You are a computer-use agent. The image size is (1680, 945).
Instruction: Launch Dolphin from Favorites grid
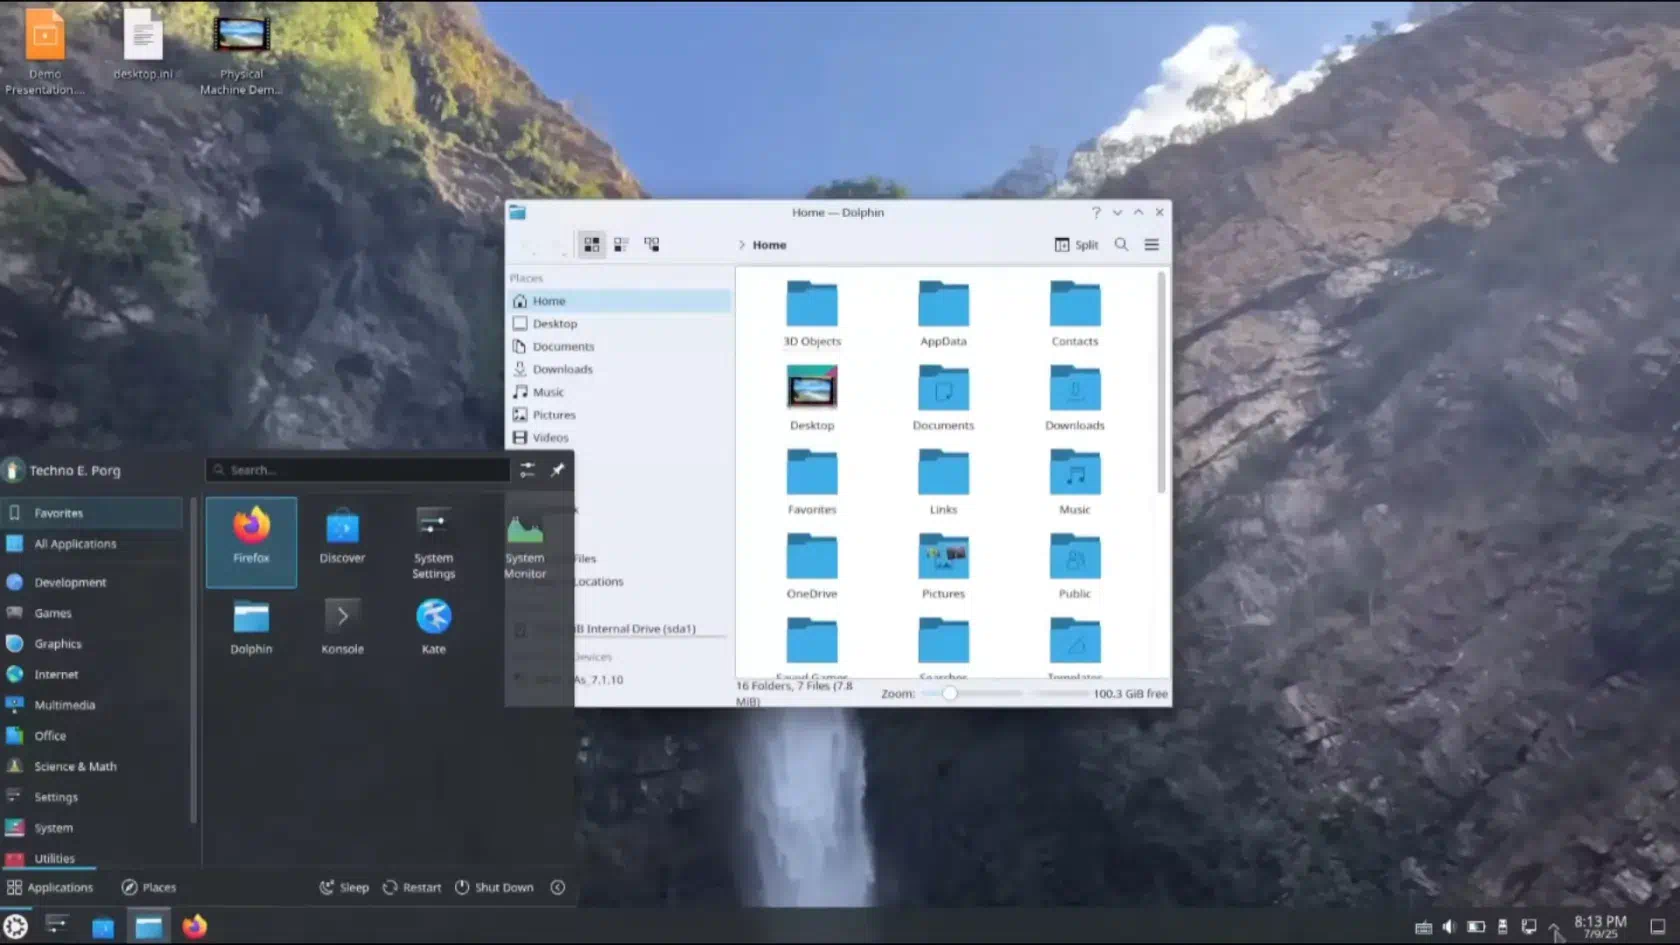pos(251,627)
